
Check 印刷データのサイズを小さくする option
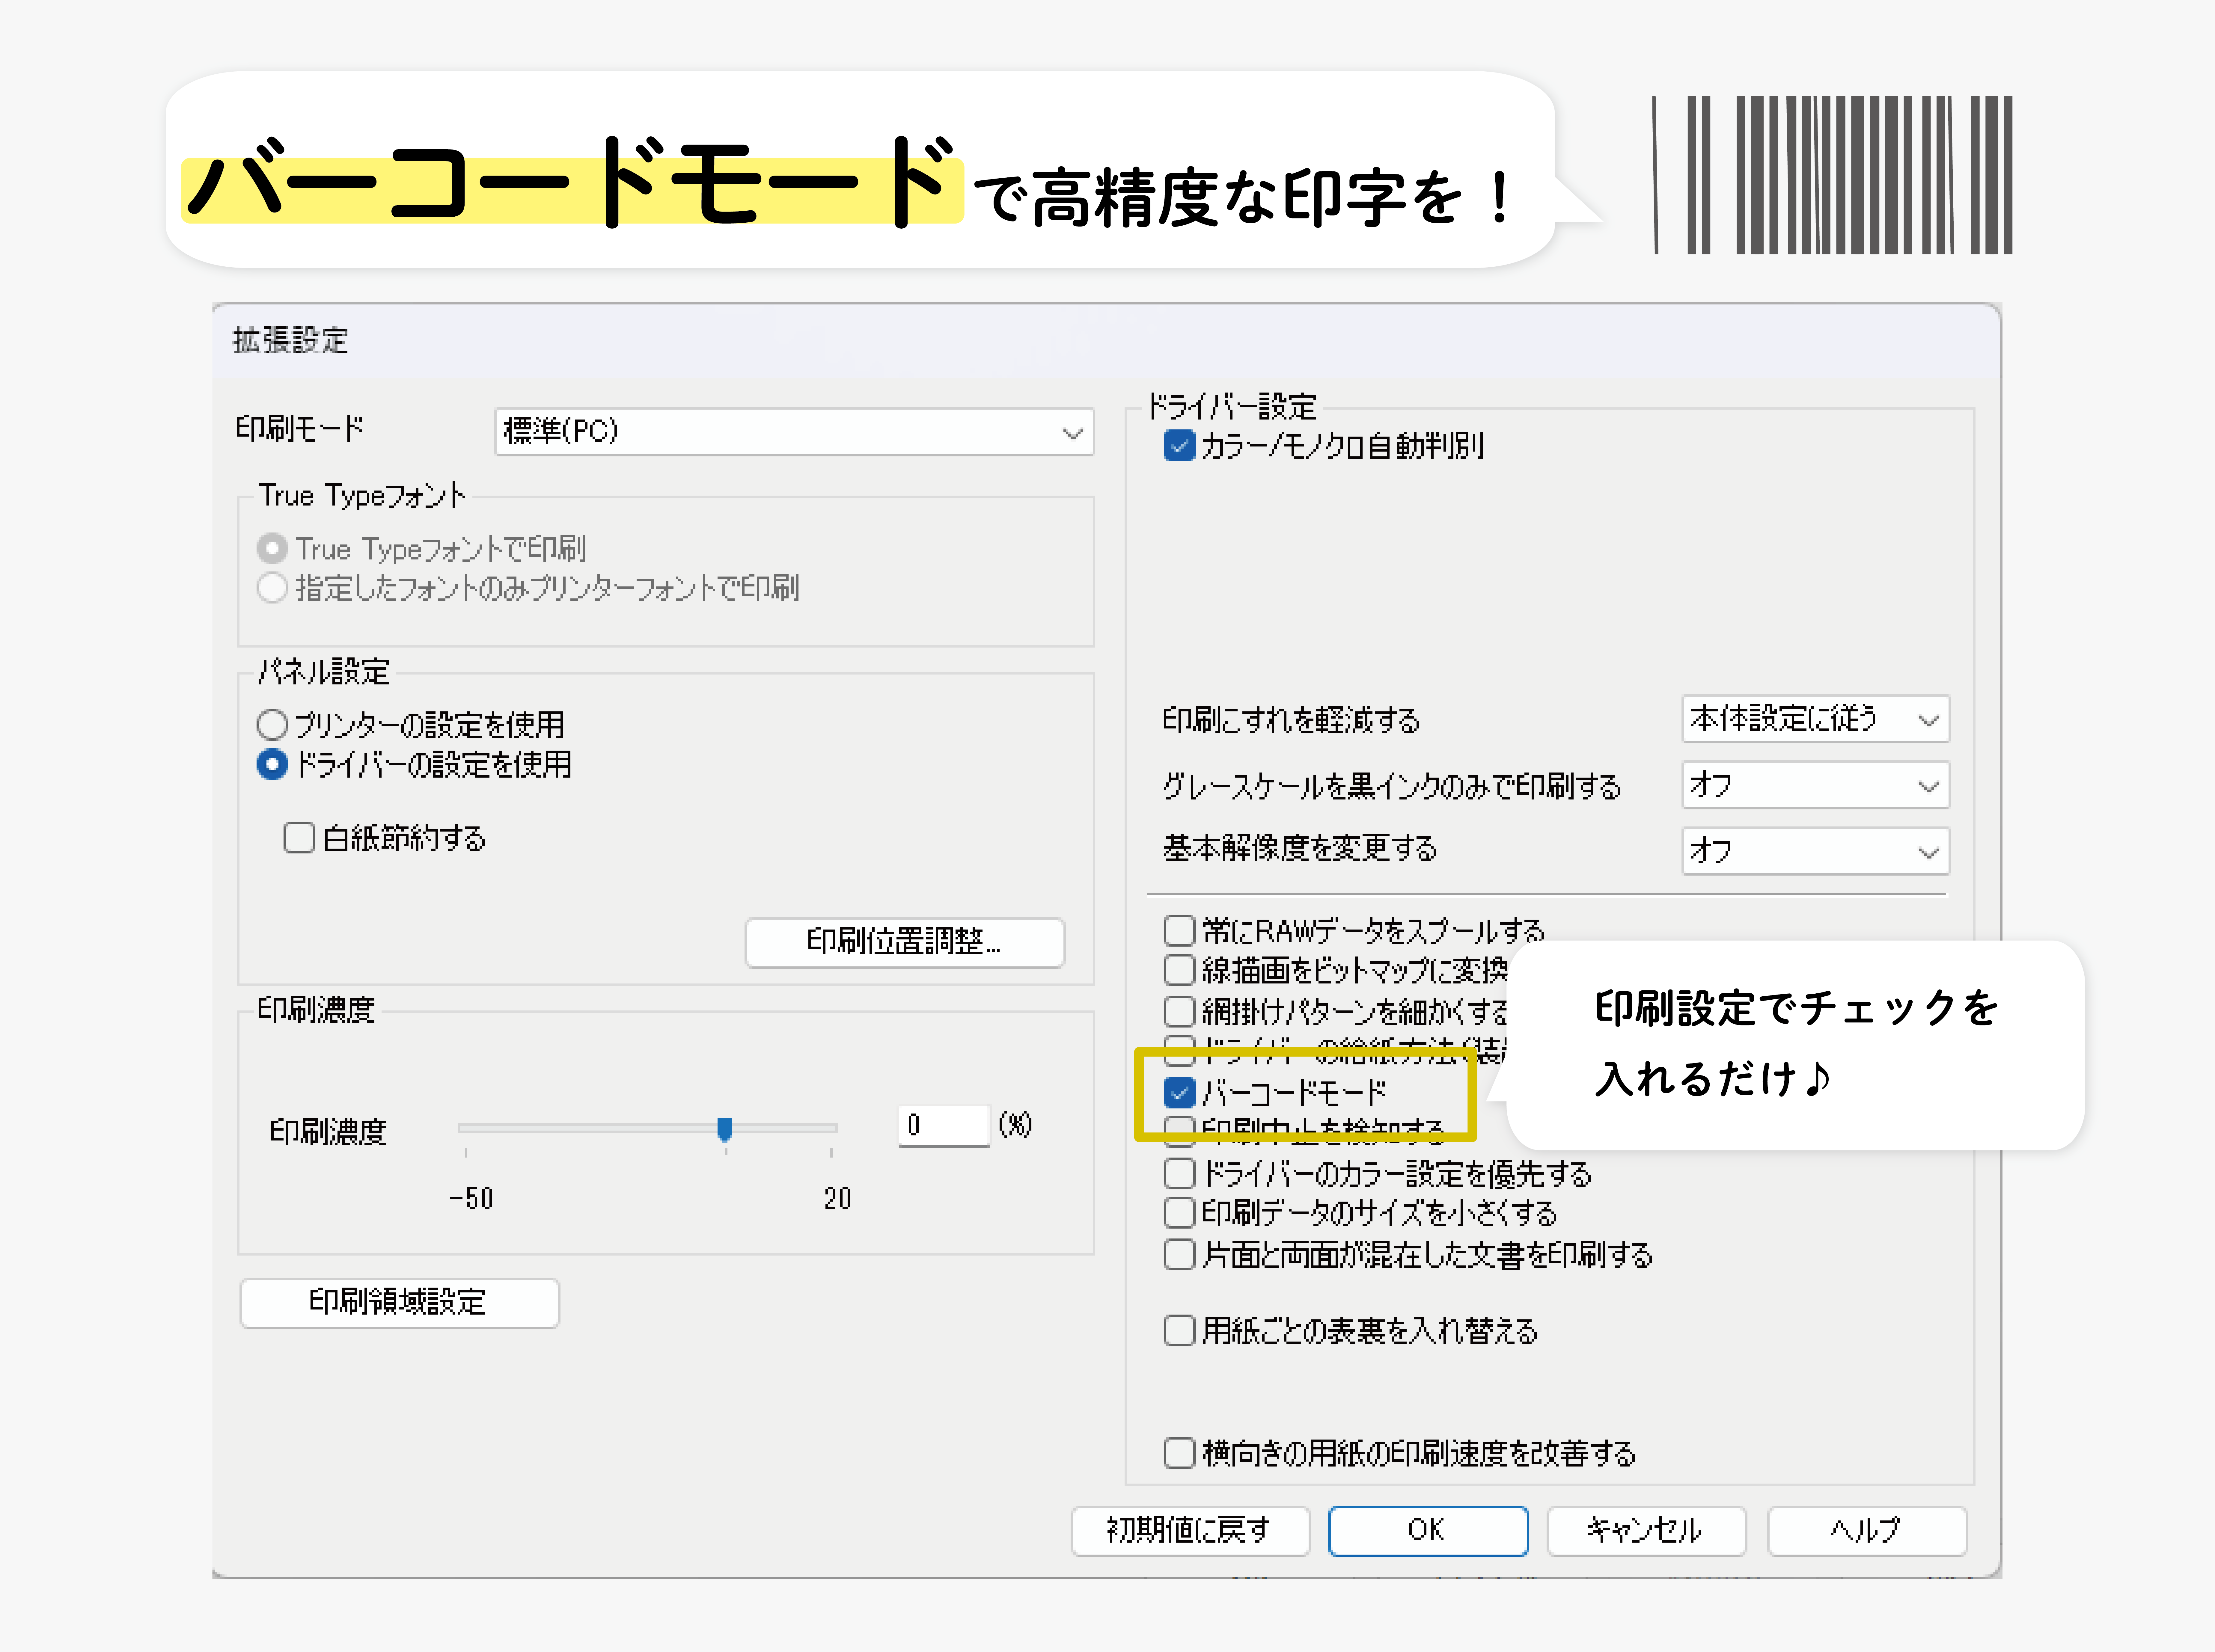pos(1180,1213)
